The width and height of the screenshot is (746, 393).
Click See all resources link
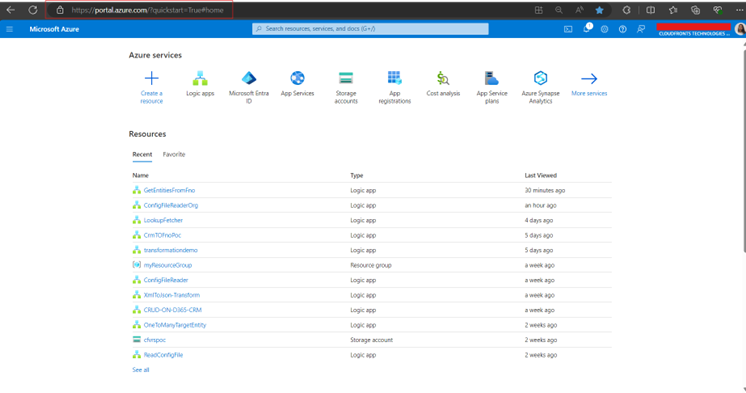140,370
